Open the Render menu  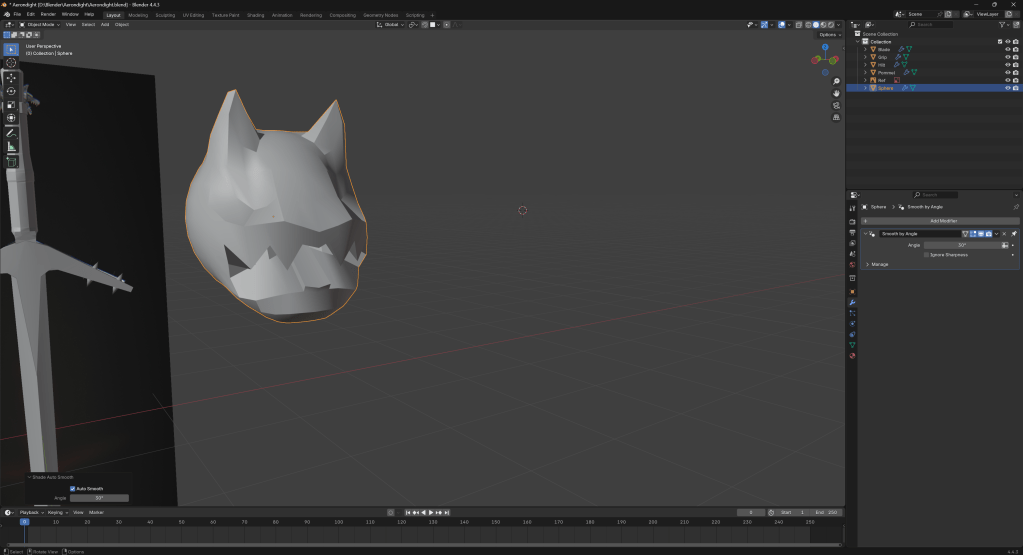pyautogui.click(x=48, y=14)
